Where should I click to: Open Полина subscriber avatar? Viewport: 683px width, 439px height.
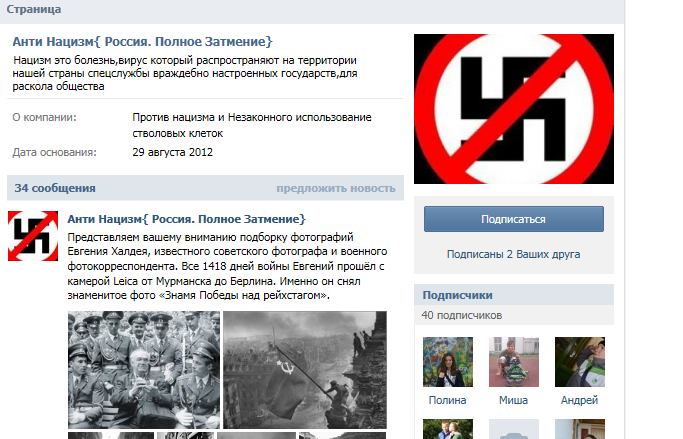pos(448,362)
